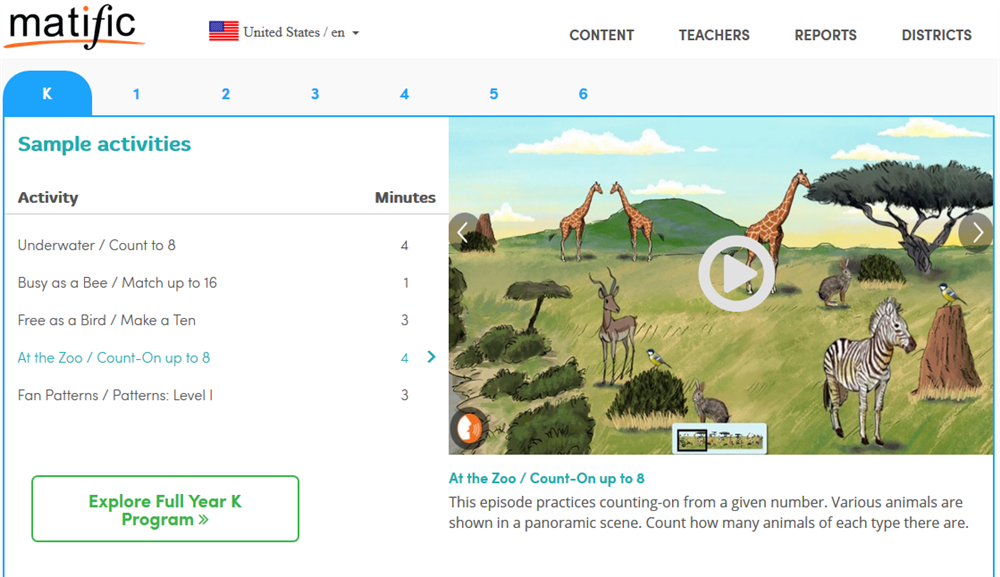Switch to the grade 4 tab
1000x577 pixels.
[x=404, y=94]
